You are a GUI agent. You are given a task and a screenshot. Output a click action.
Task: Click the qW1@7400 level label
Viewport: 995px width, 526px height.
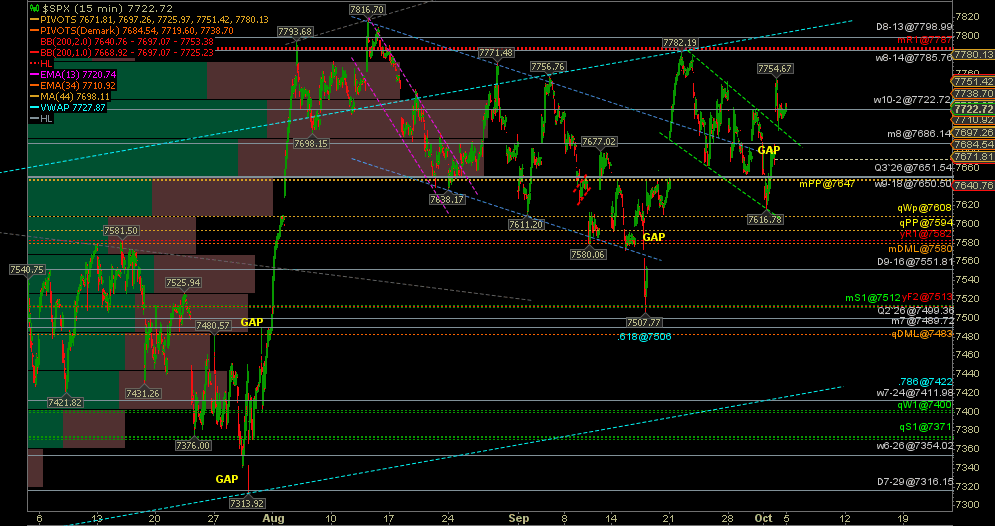[925, 404]
